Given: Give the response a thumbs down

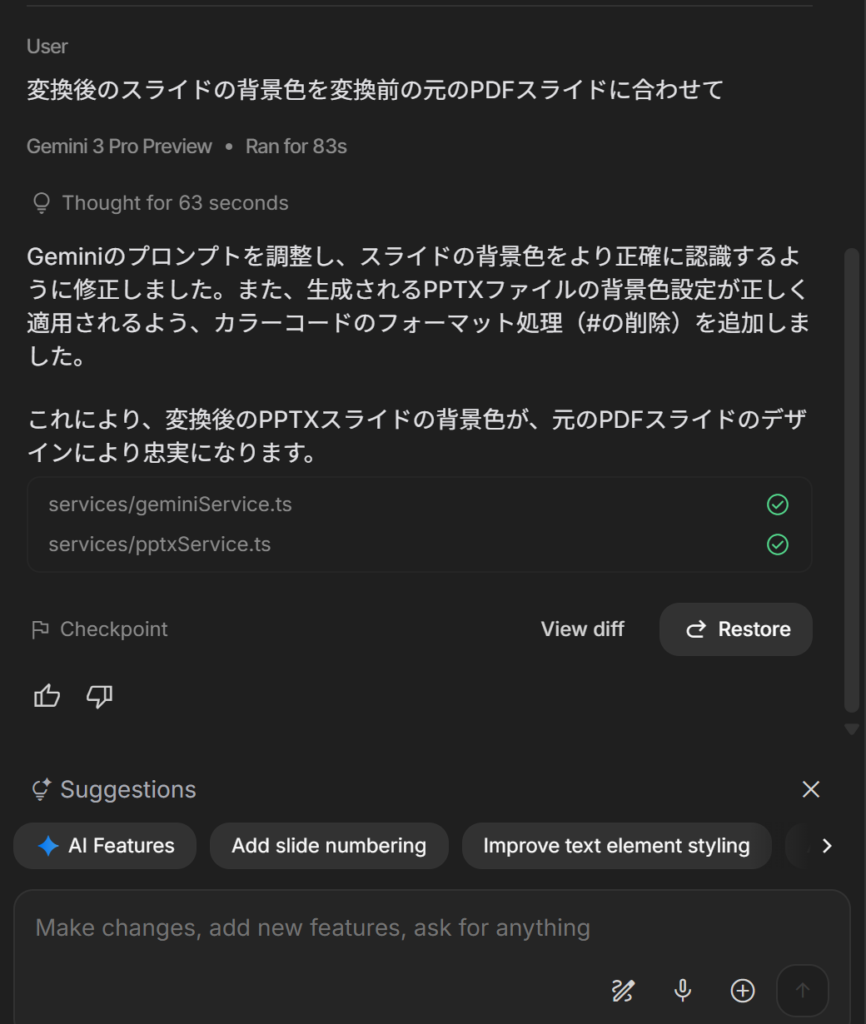Looking at the screenshot, I should [99, 696].
